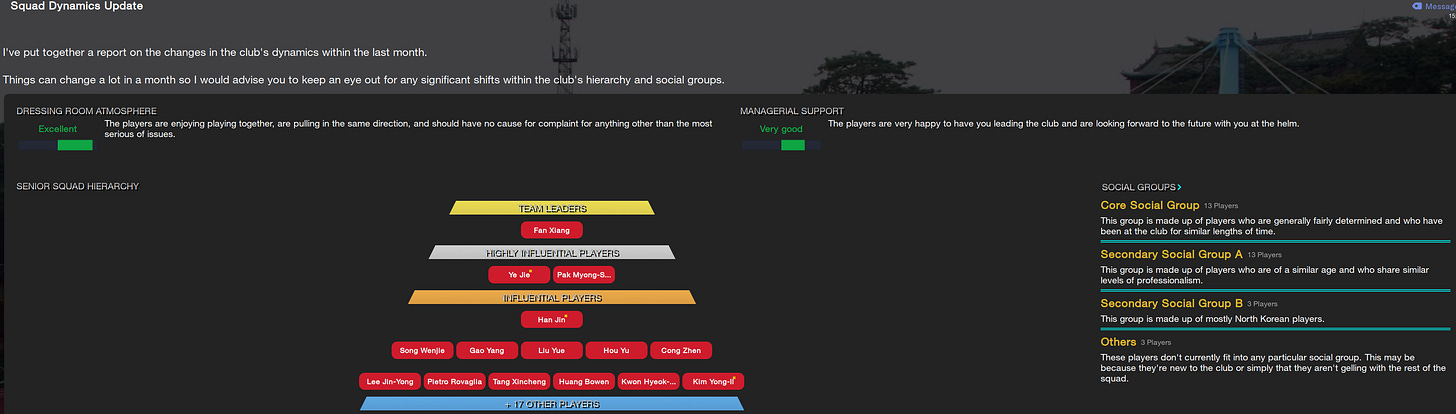
Task: Click the Highly Influential Players banner
Action: [x=552, y=253]
